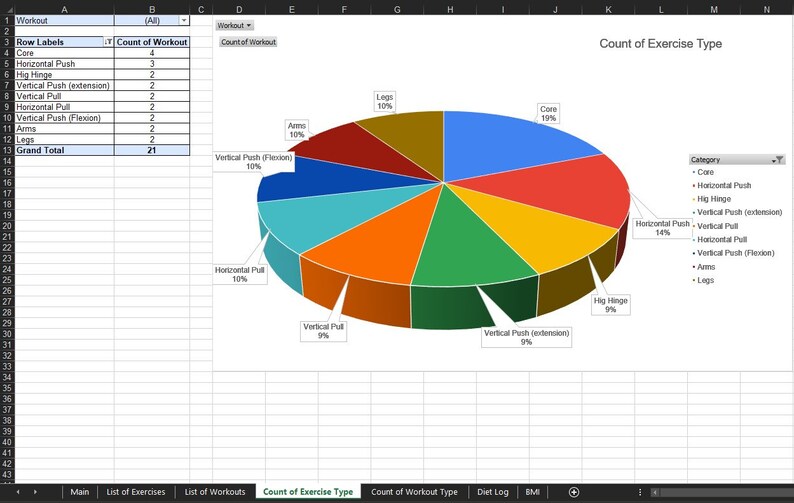Select the Workout cell A1
794x503 pixels.
pos(64,20)
